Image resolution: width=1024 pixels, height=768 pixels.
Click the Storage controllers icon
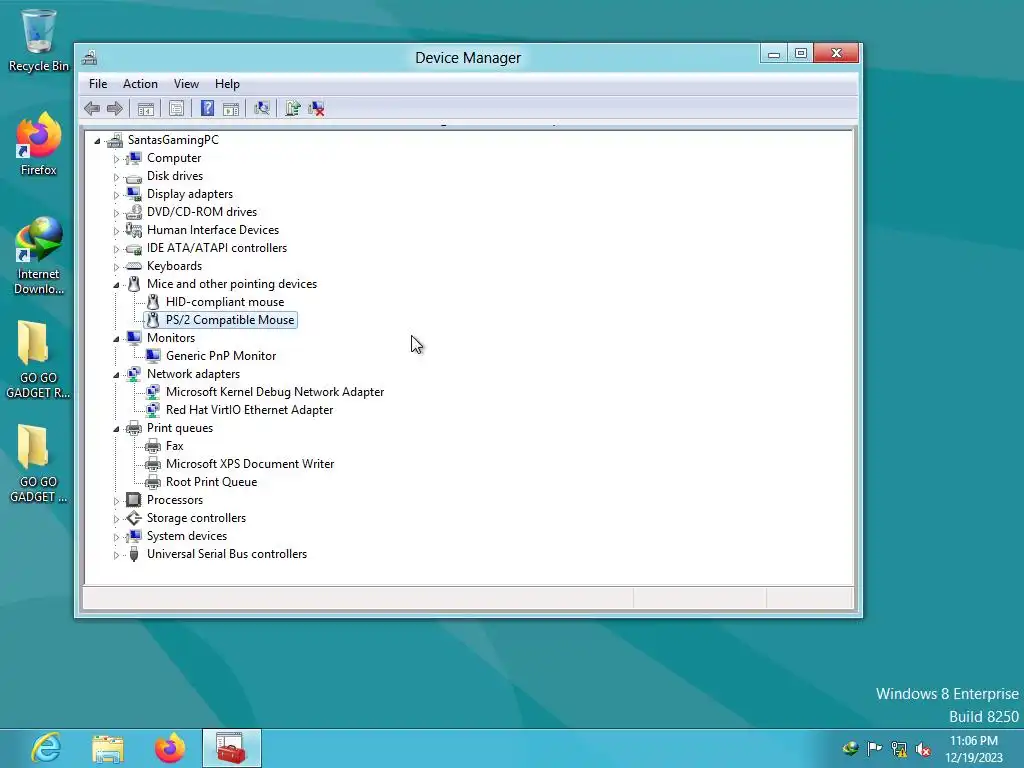point(134,518)
